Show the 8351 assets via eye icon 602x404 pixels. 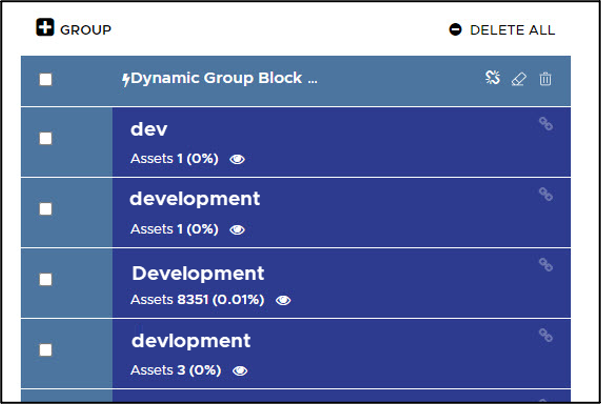coord(283,300)
